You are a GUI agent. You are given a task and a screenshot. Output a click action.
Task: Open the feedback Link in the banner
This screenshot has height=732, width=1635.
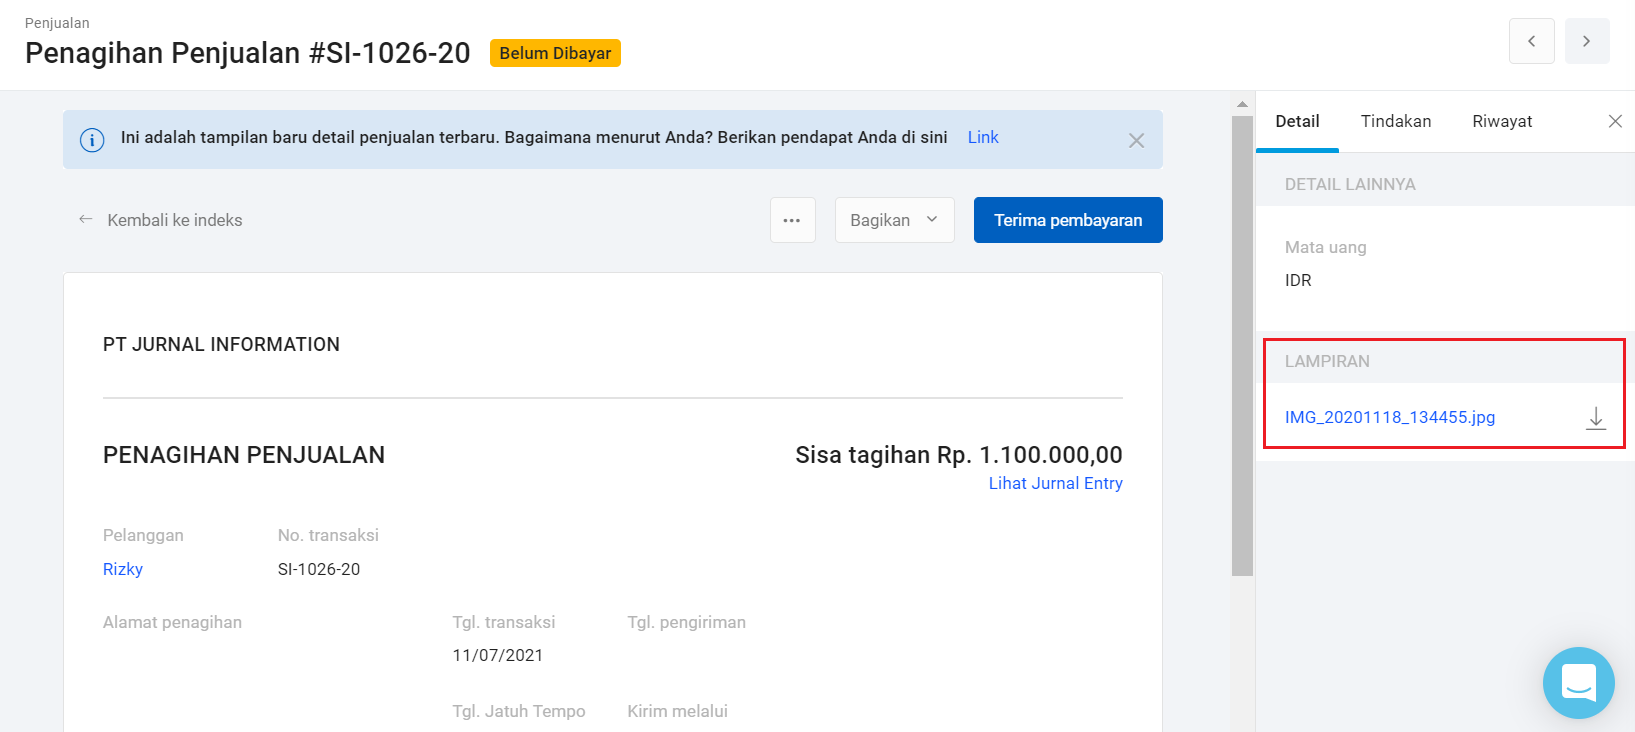[982, 138]
